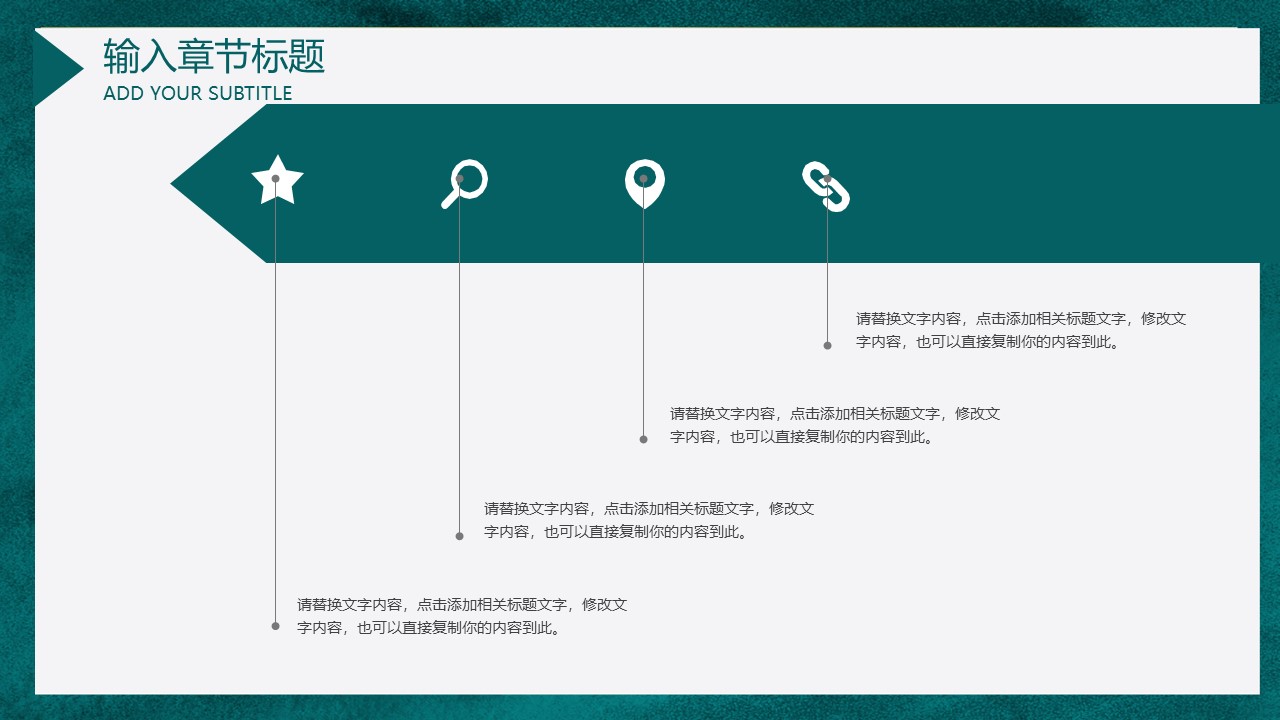Select the dot under the magnifier icon

pyautogui.click(x=461, y=538)
